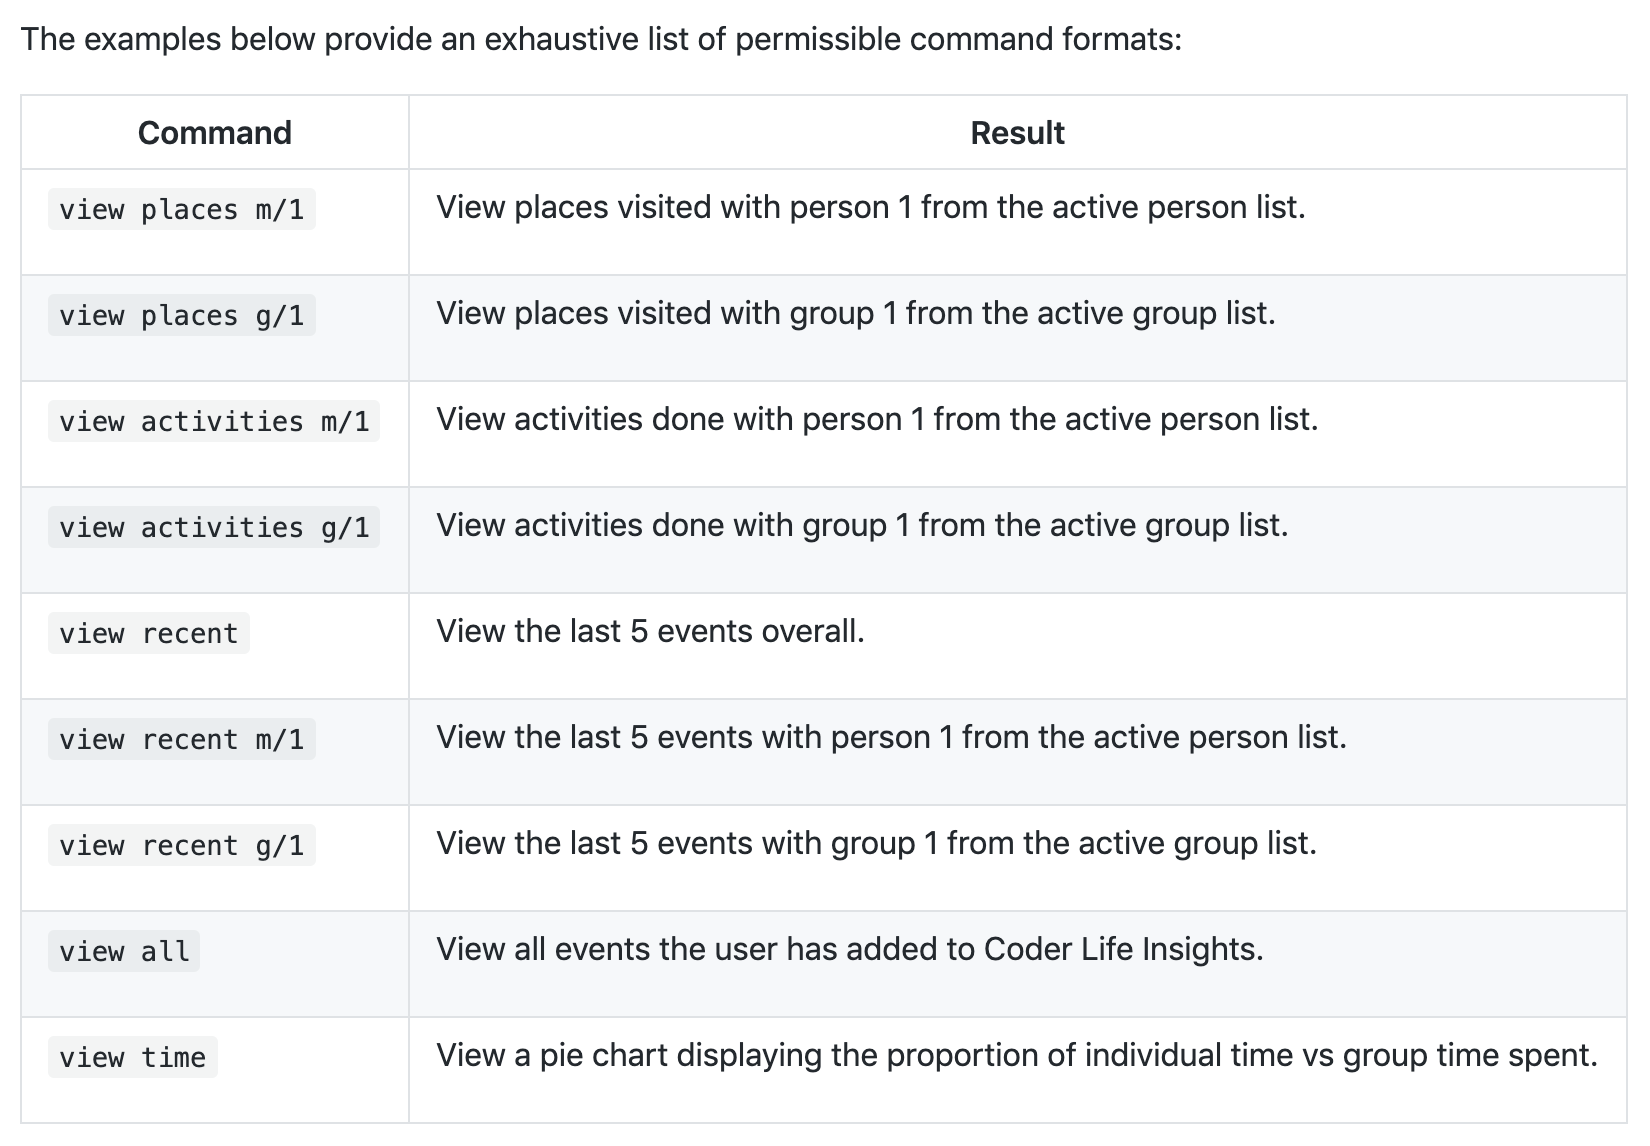1650x1146 pixels.
Task: Click the 'view recent m/1' command code
Action: tap(181, 740)
